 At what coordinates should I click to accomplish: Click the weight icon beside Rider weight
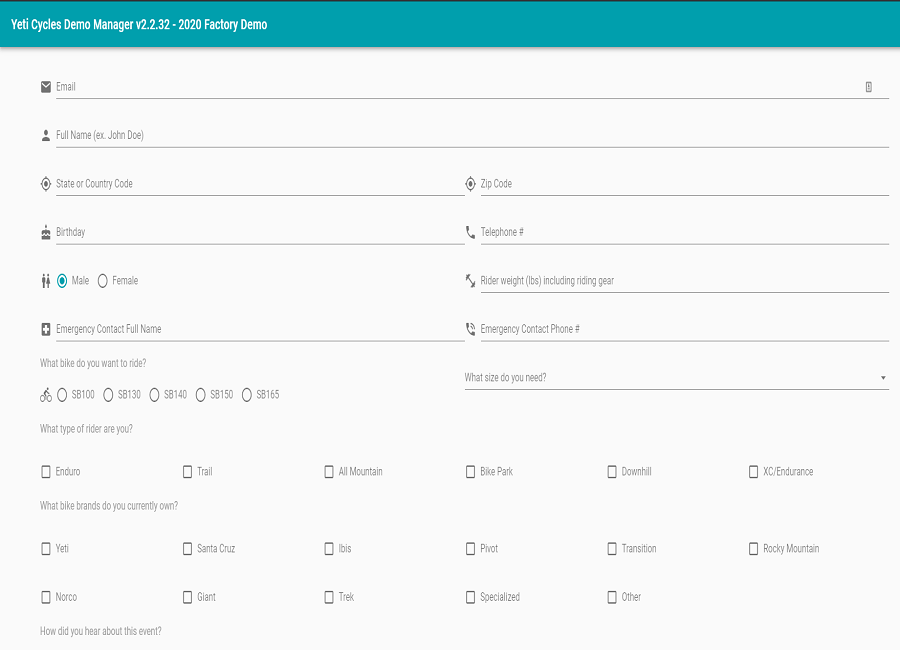470,281
